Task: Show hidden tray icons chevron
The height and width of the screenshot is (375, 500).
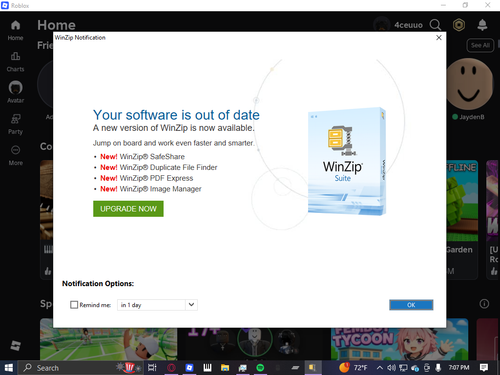Action: click(x=380, y=368)
